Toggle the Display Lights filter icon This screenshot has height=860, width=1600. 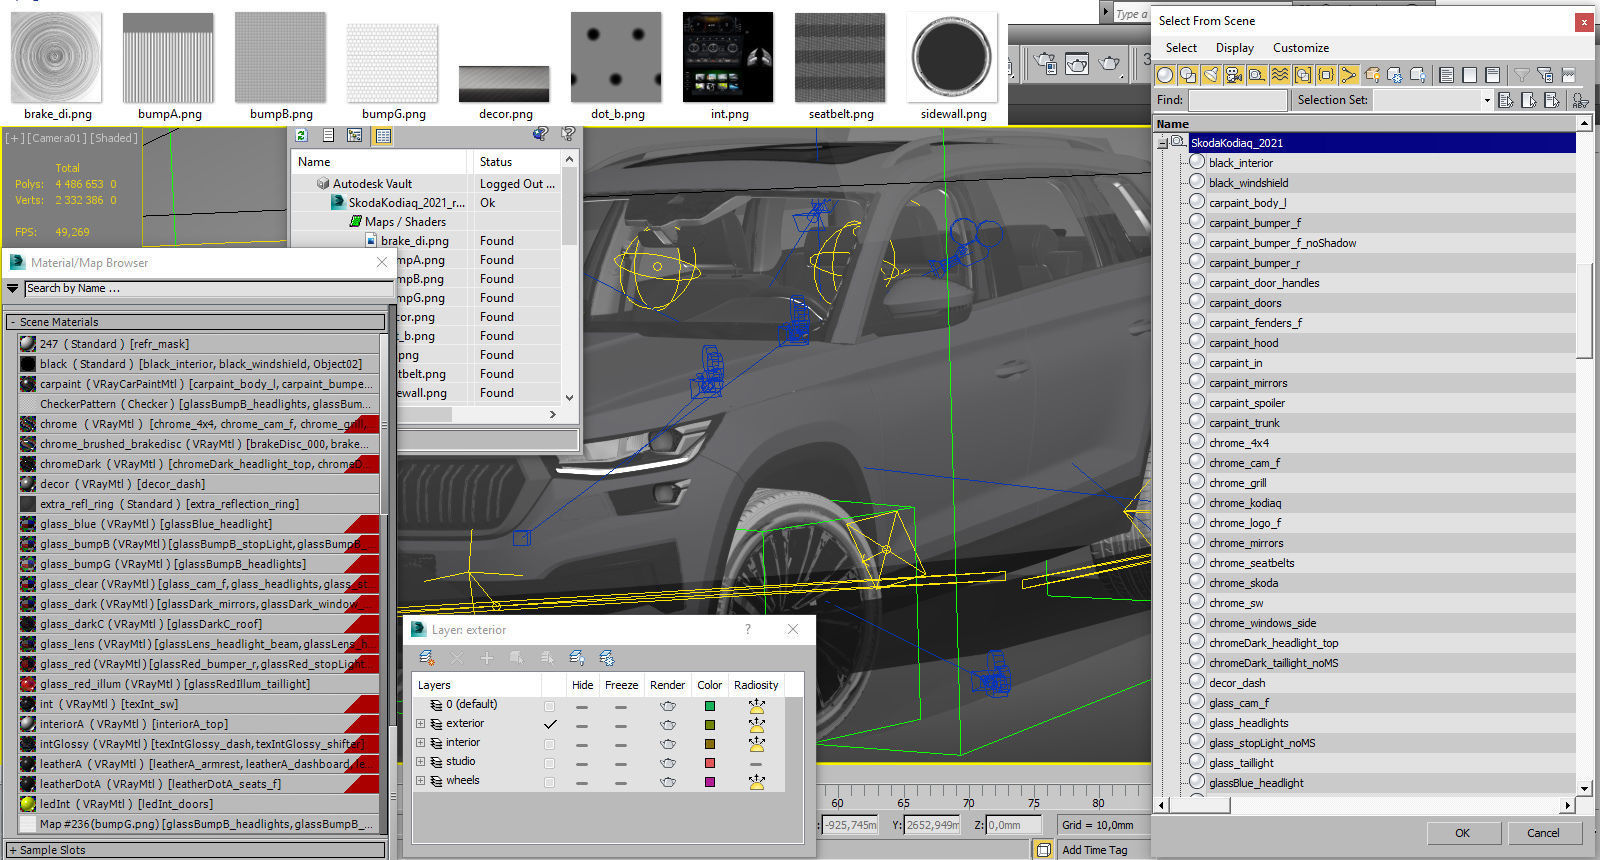pyautogui.click(x=1211, y=75)
